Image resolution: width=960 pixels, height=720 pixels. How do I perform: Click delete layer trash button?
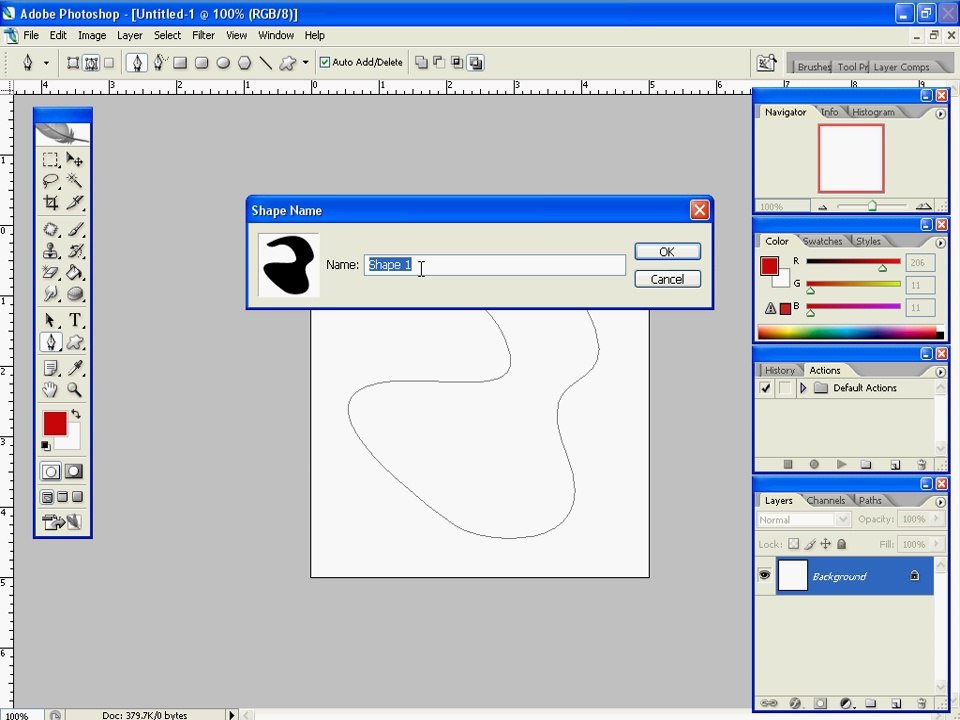click(921, 703)
